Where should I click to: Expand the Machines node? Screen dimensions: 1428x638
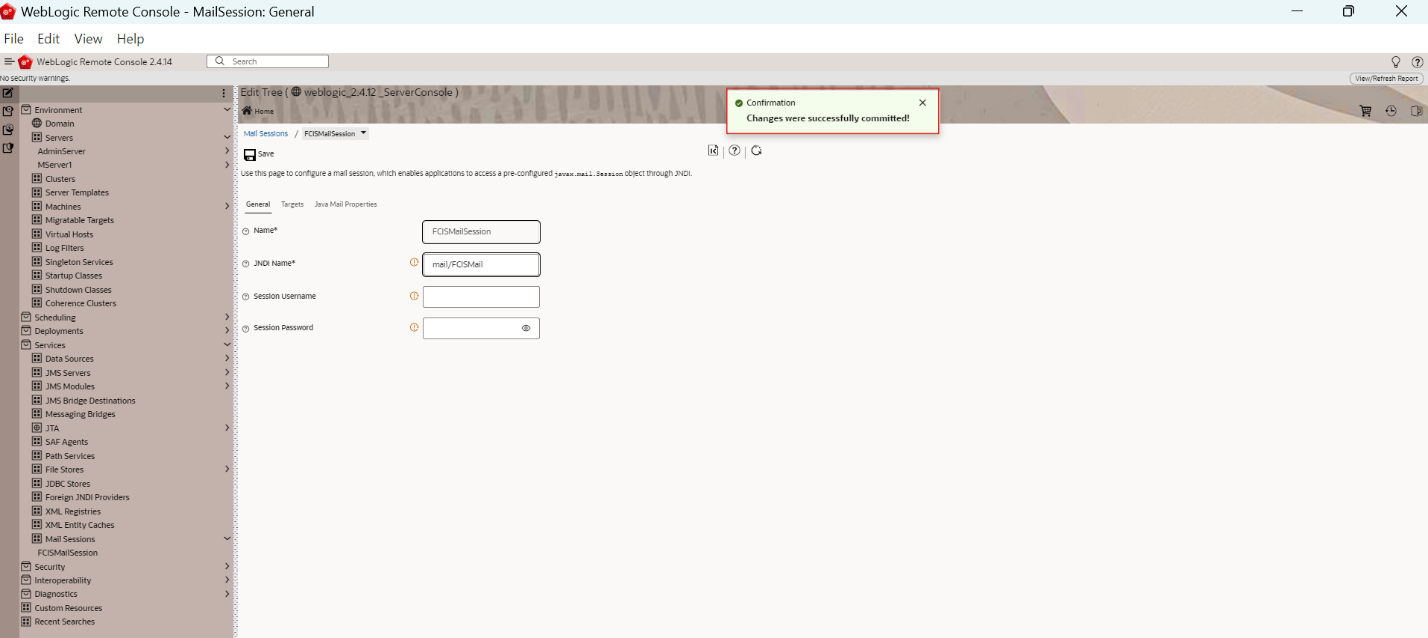coord(227,207)
